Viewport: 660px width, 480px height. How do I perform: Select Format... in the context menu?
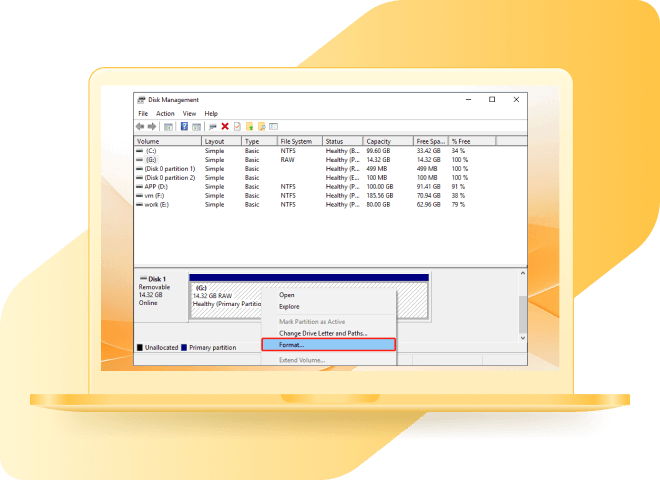coord(329,344)
